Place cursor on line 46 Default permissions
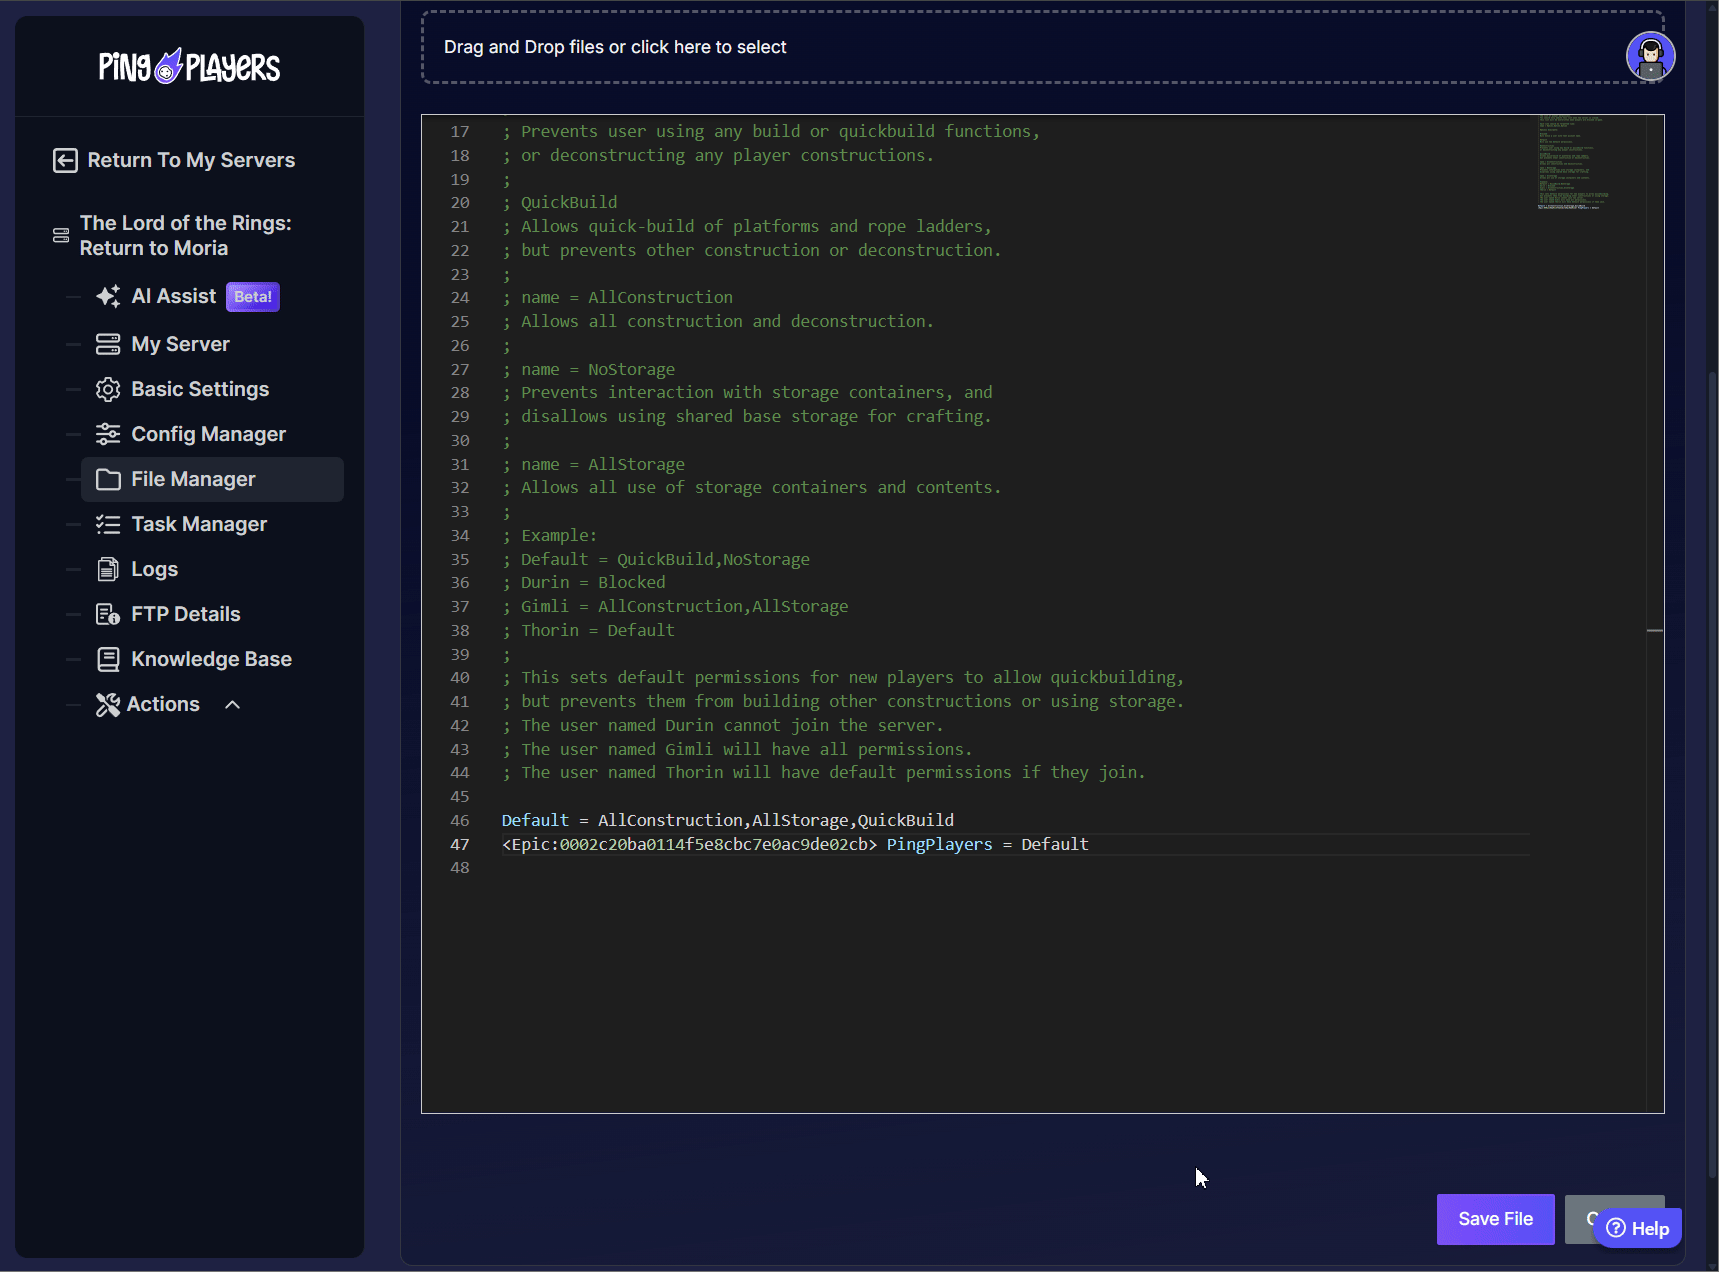This screenshot has height=1272, width=1719. (727, 821)
